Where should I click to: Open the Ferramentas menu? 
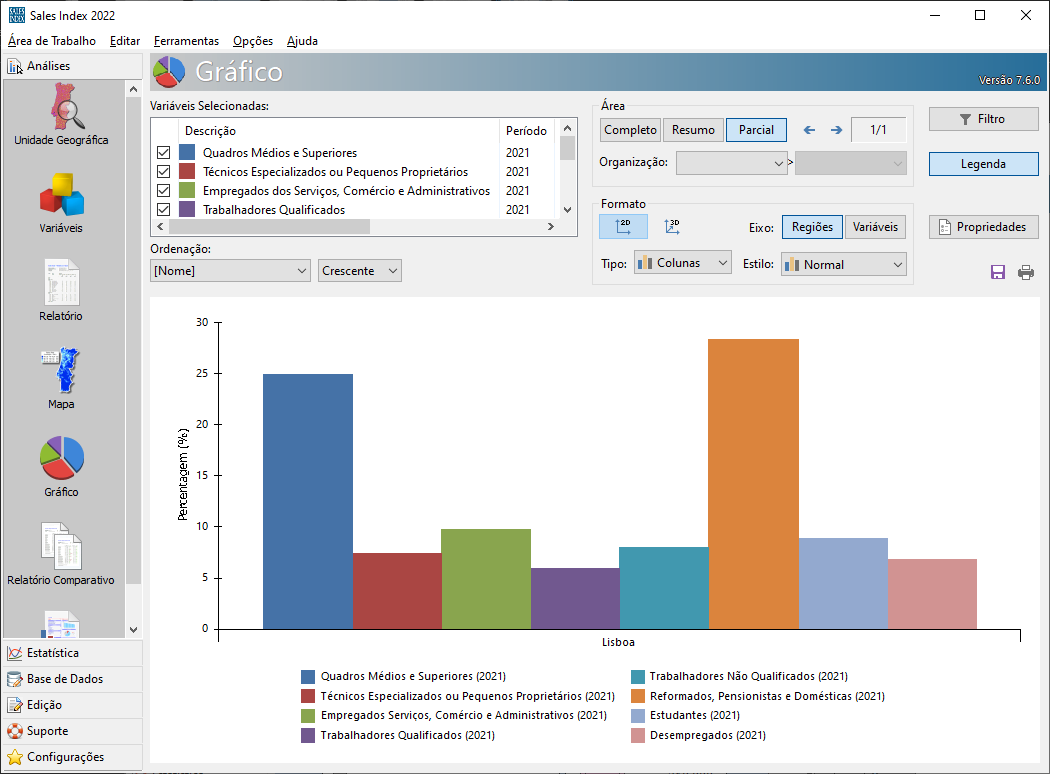click(186, 41)
